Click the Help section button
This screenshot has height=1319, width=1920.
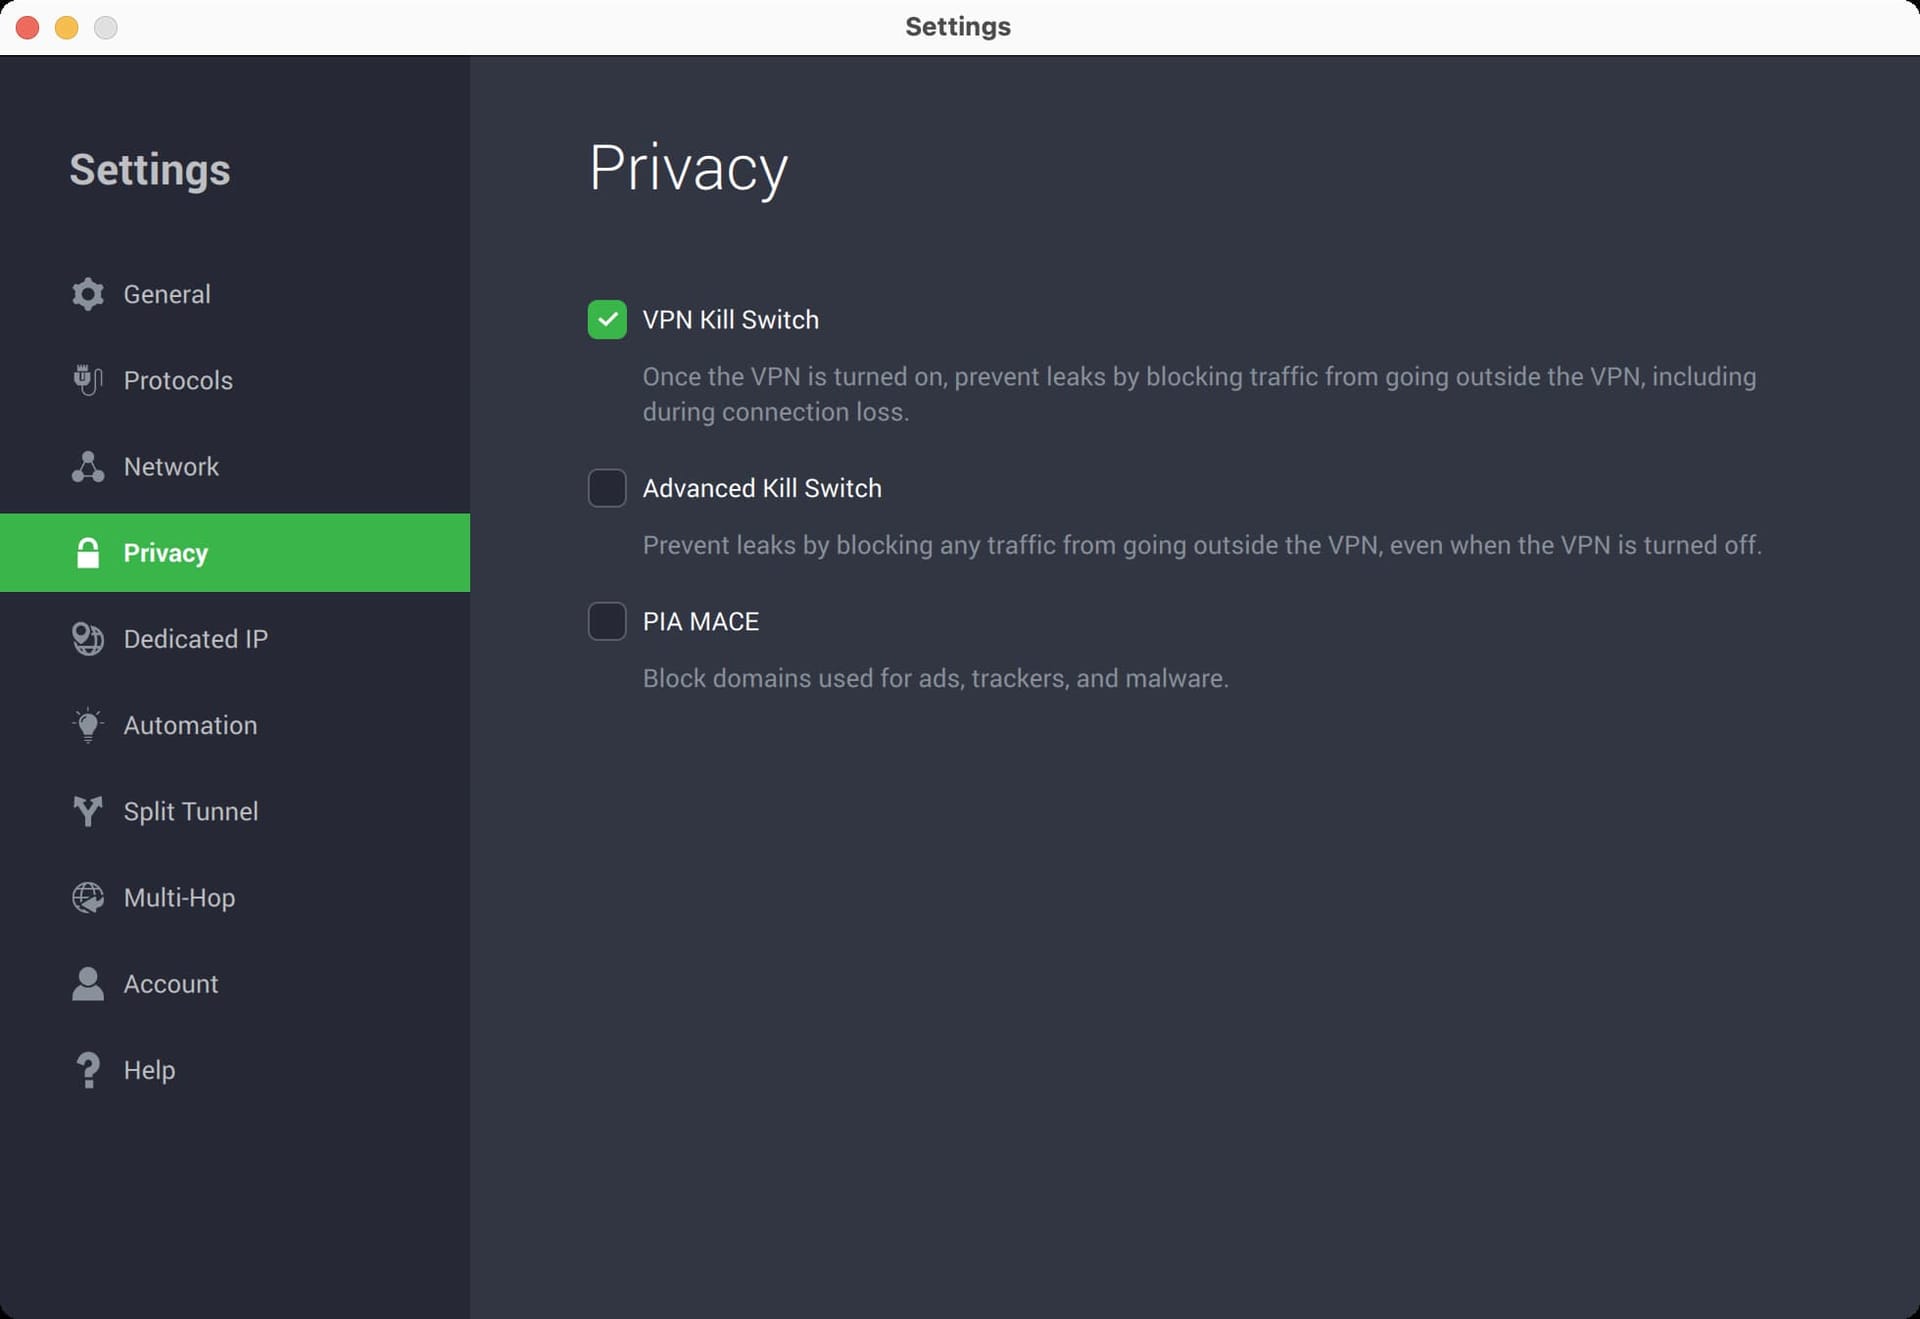click(149, 1069)
